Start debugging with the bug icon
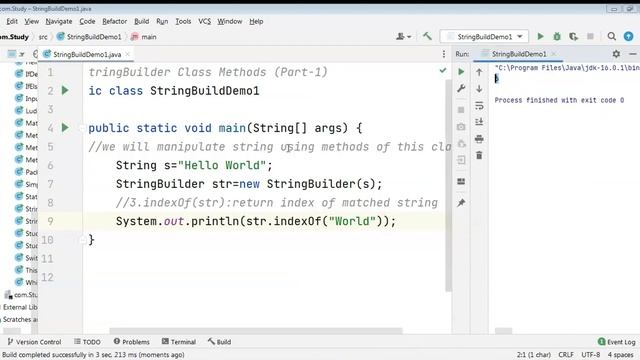 click(x=557, y=36)
